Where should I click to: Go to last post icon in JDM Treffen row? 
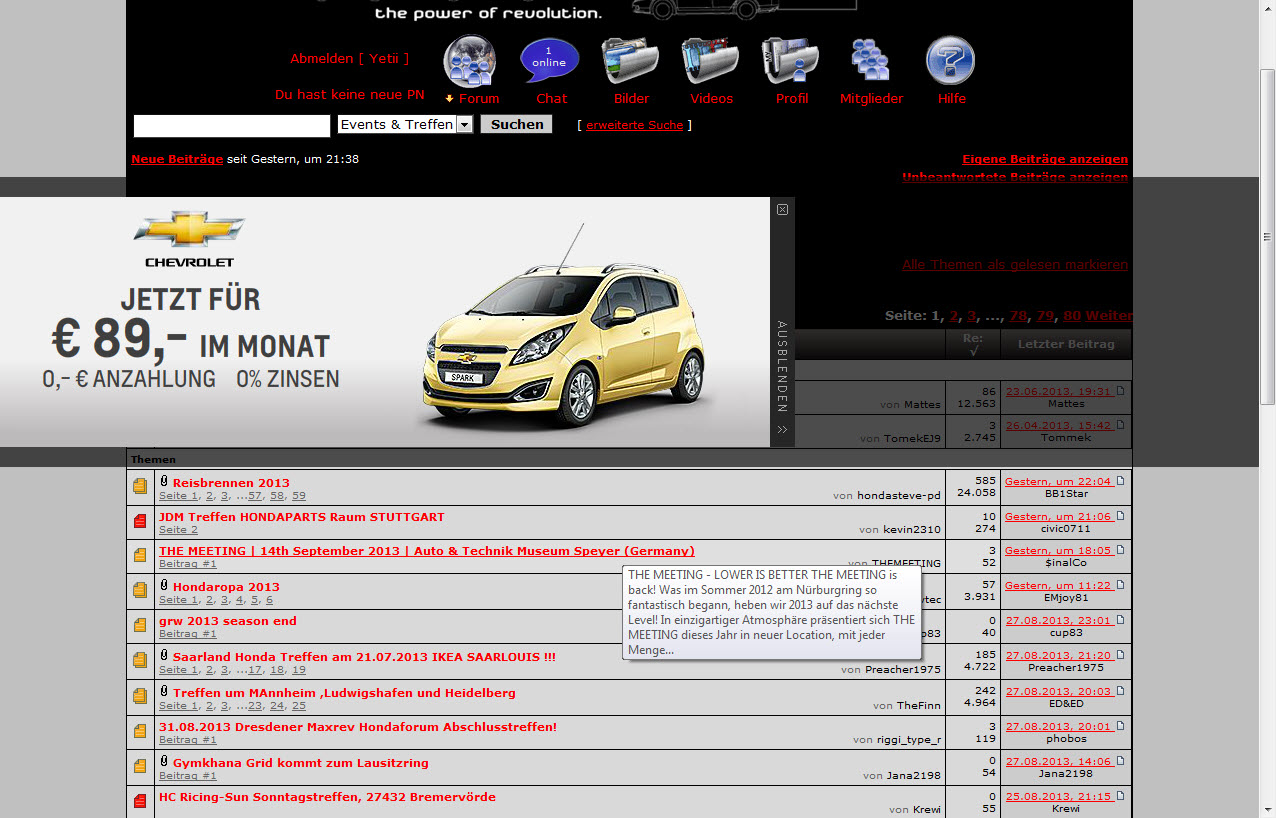(x=1121, y=516)
